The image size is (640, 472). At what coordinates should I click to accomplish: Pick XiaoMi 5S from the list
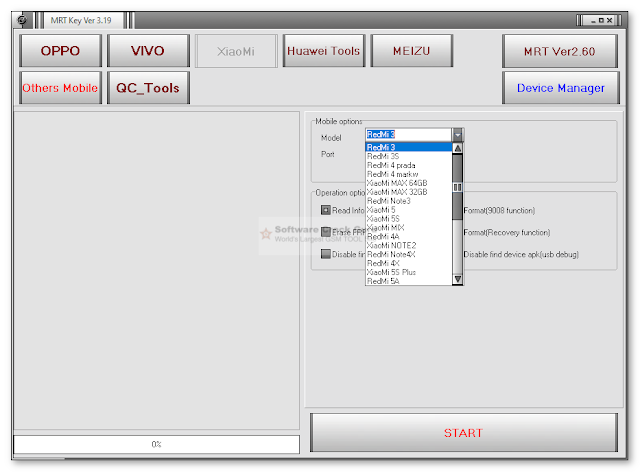point(409,219)
